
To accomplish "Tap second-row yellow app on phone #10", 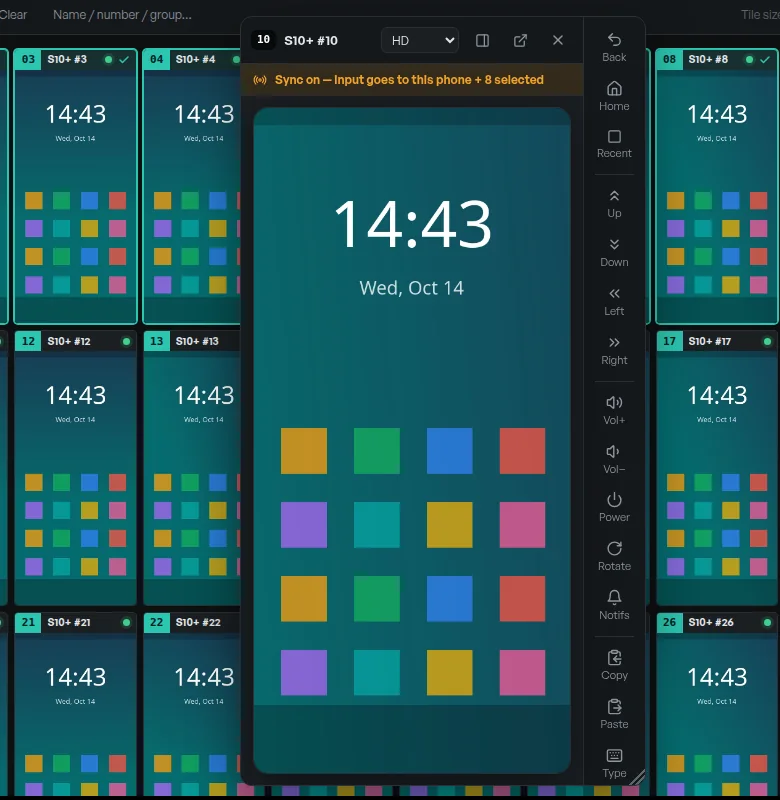I will [x=449, y=525].
